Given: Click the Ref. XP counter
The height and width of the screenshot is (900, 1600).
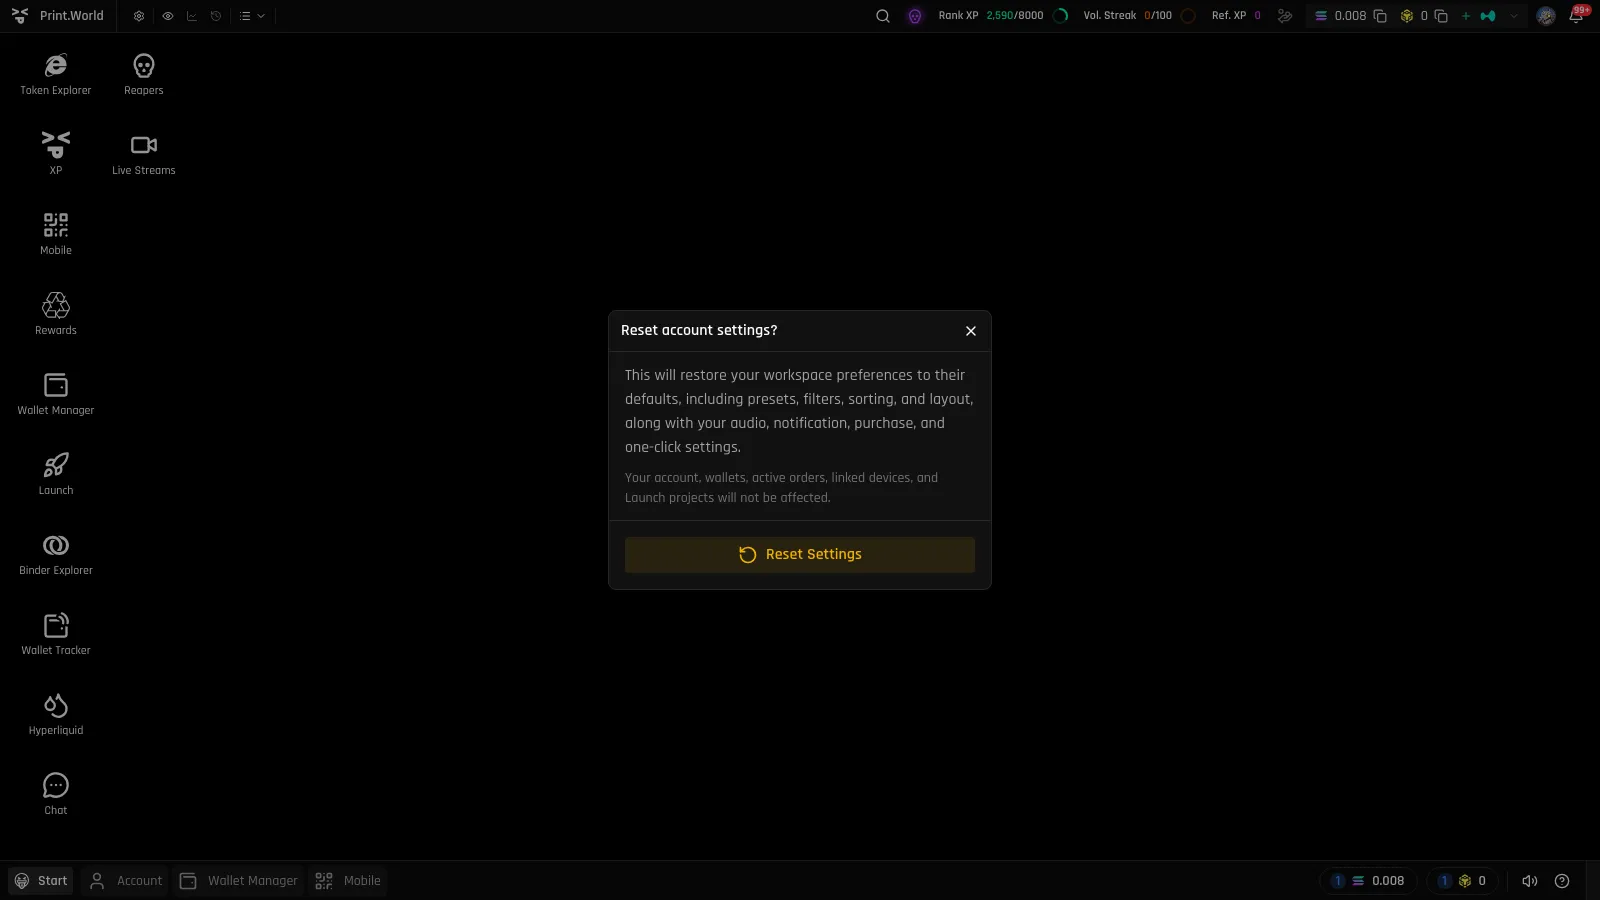Looking at the screenshot, I should pos(1236,16).
